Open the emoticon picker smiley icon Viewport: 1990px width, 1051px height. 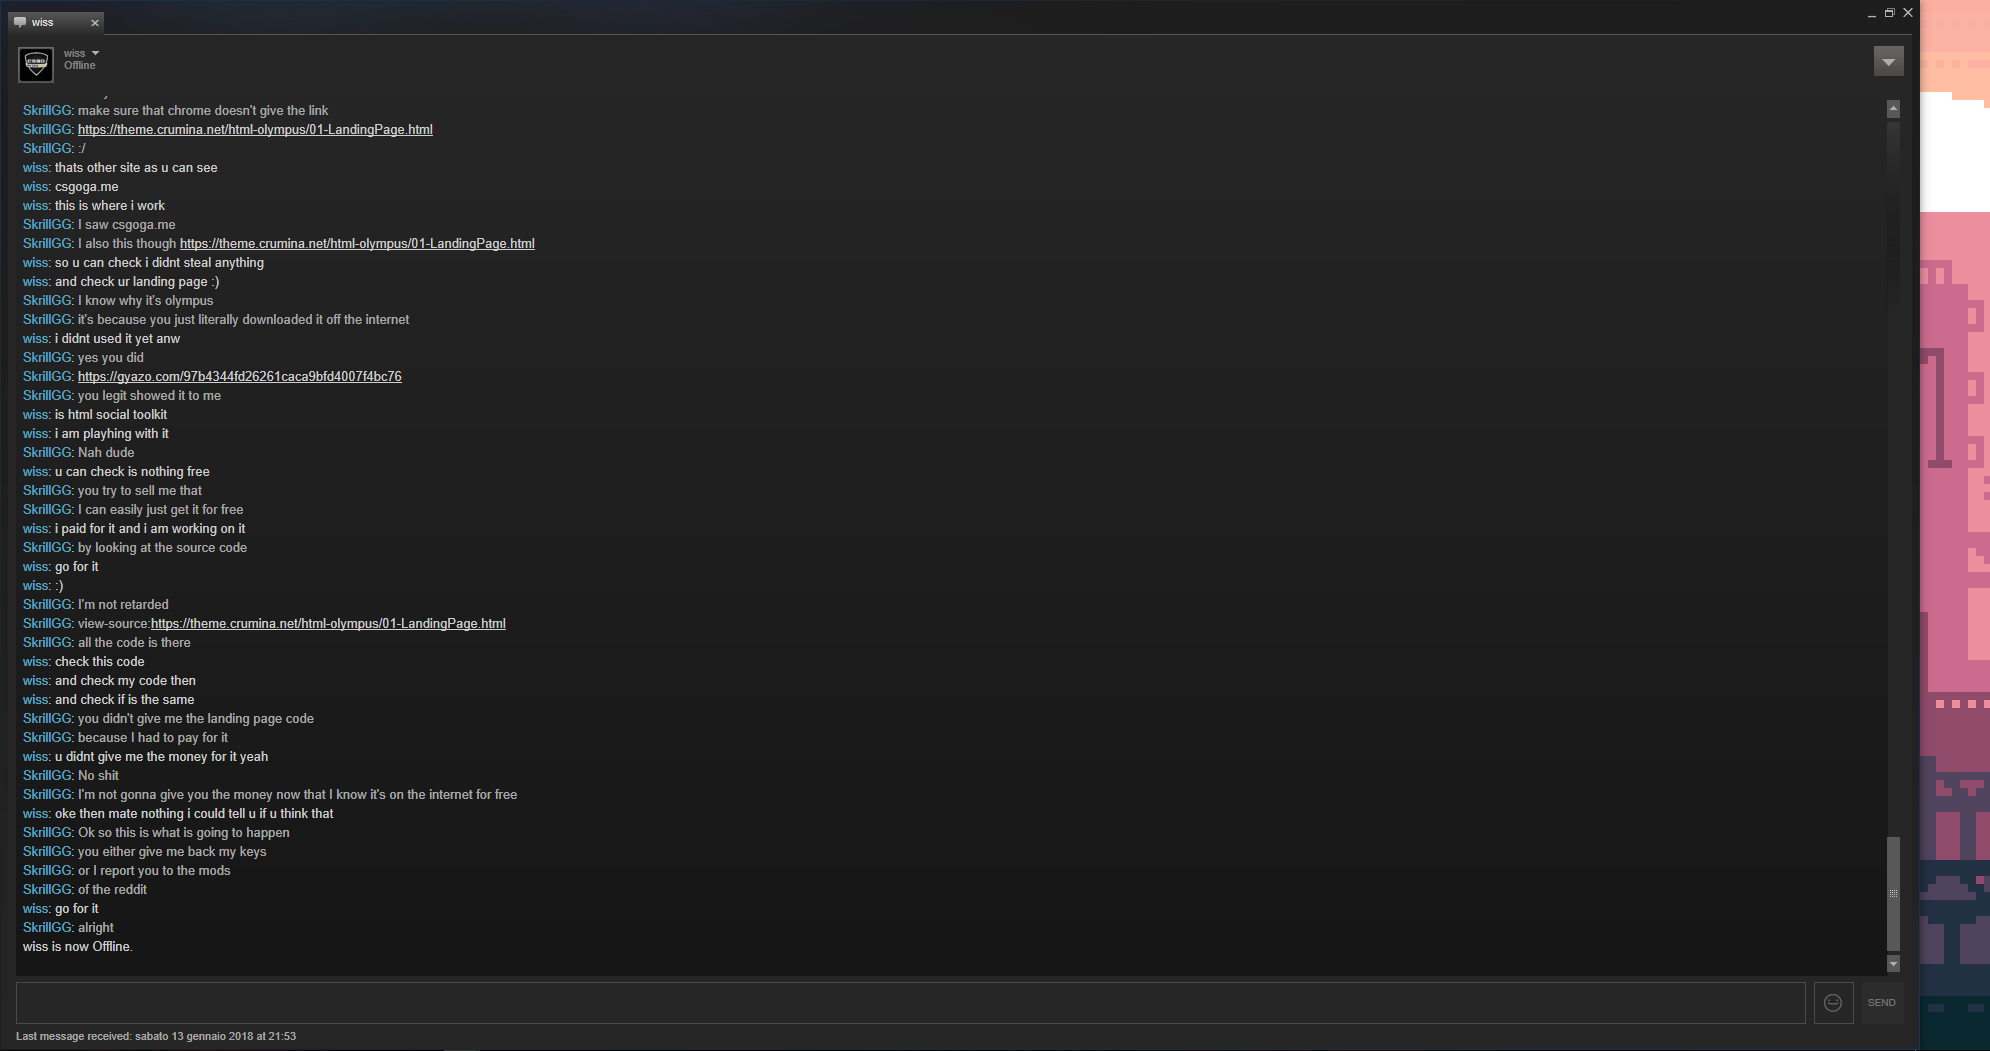1833,1002
